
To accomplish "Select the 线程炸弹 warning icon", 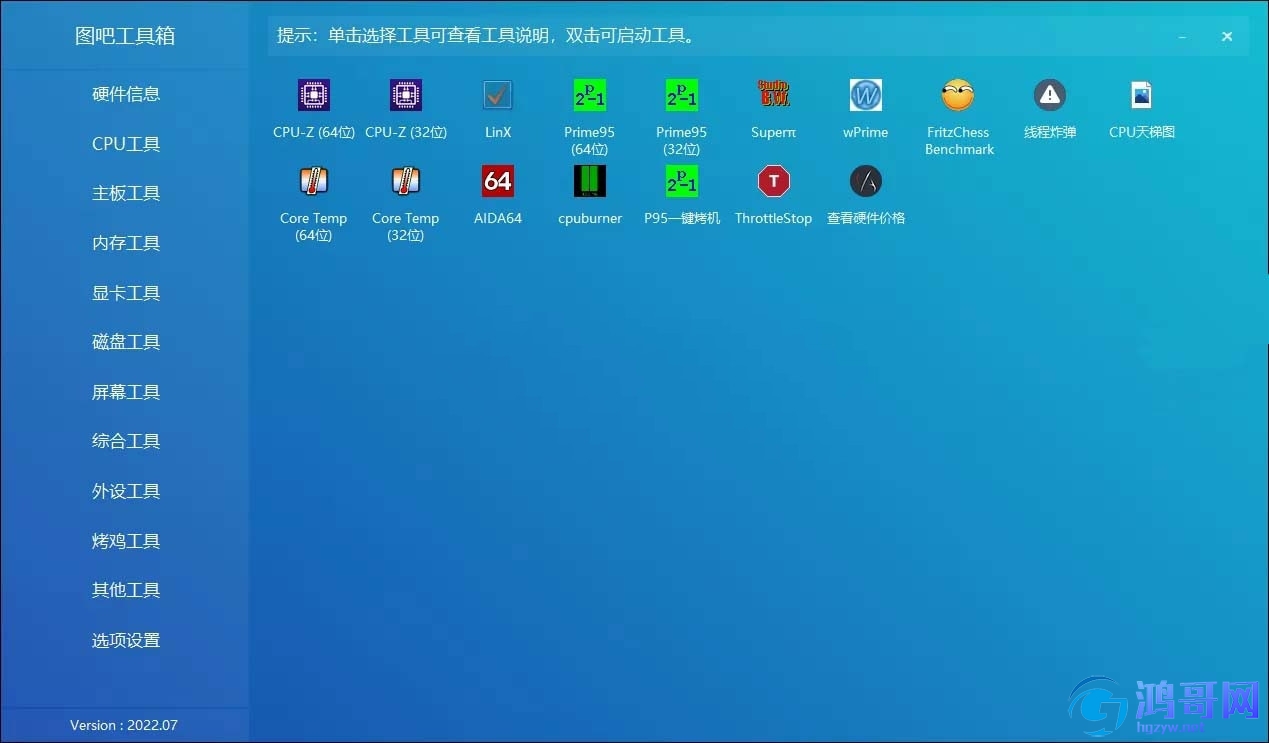I will (x=1050, y=96).
